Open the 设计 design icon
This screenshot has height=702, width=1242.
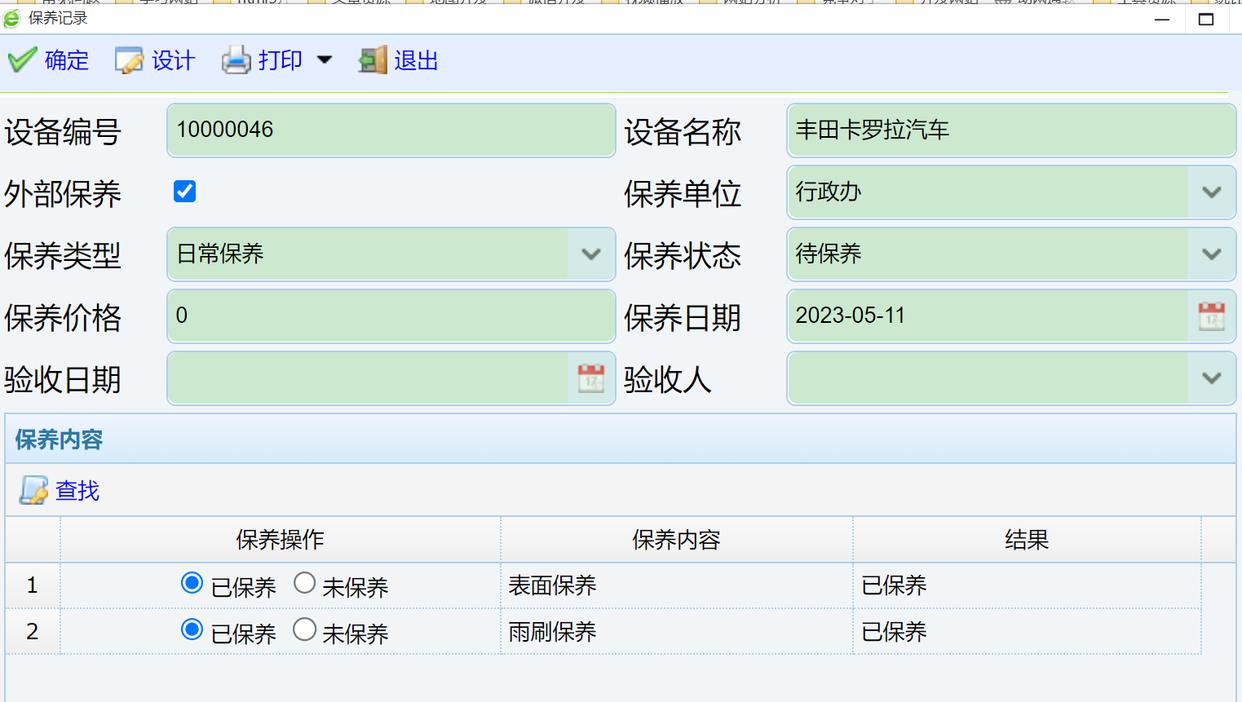tap(129, 61)
